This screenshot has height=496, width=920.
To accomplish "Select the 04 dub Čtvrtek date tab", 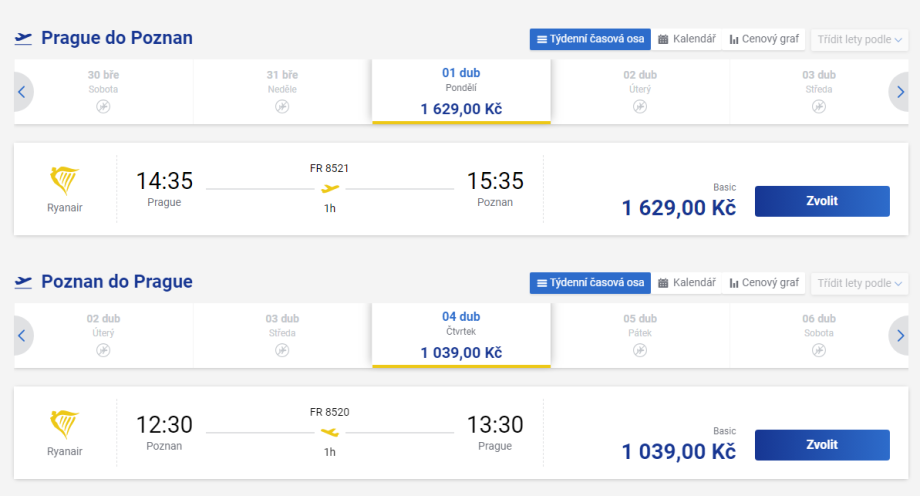I will point(461,335).
